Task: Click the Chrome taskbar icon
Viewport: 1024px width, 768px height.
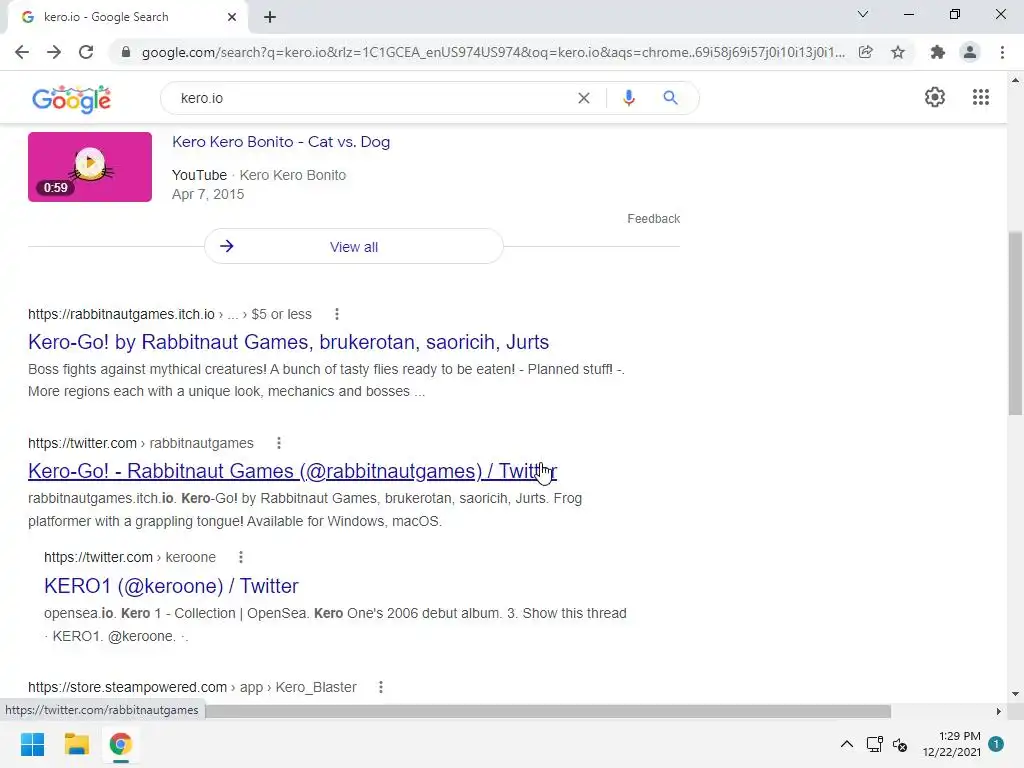Action: (x=120, y=744)
